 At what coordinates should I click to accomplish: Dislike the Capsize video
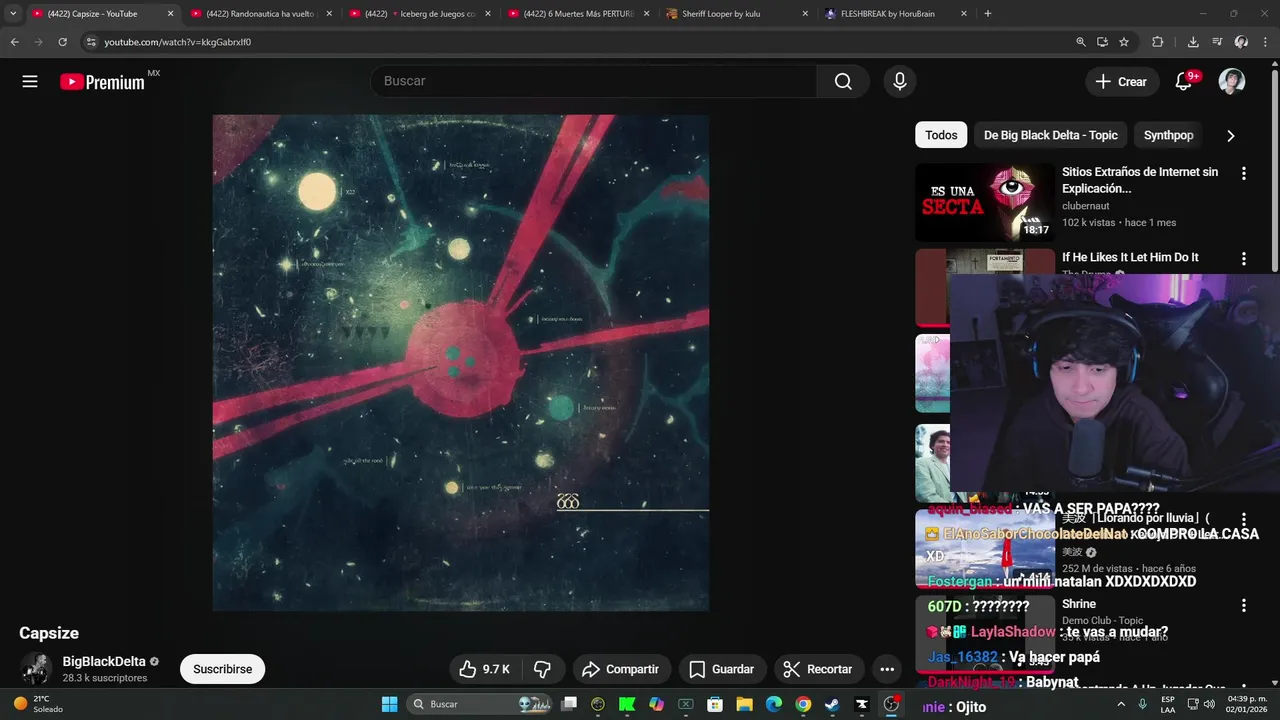pos(542,669)
